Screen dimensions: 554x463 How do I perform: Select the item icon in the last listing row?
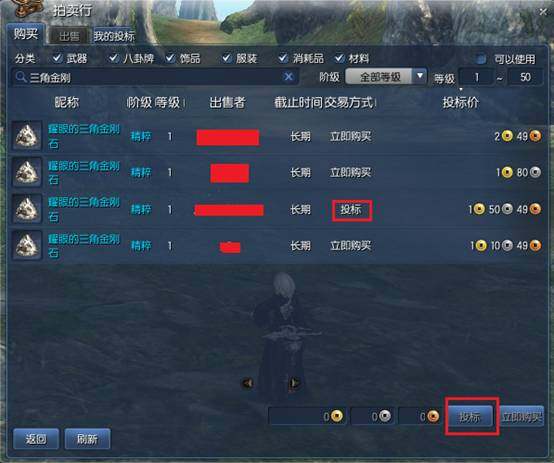coord(27,245)
